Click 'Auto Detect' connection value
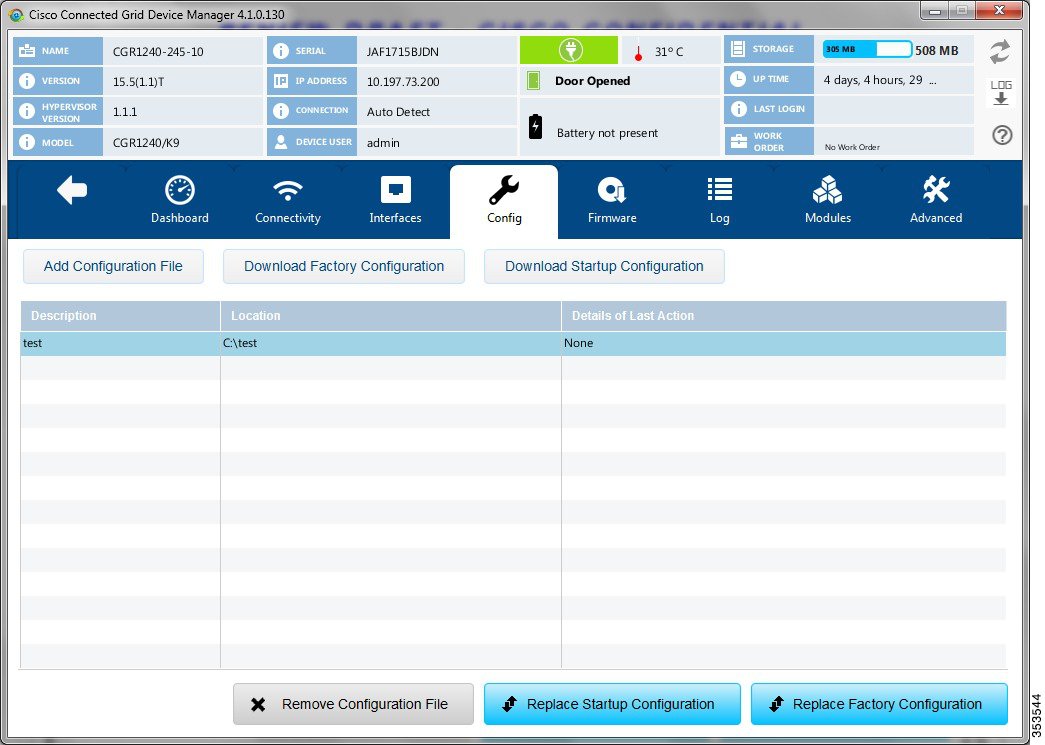Viewport: 1045px width, 745px height. [x=398, y=112]
